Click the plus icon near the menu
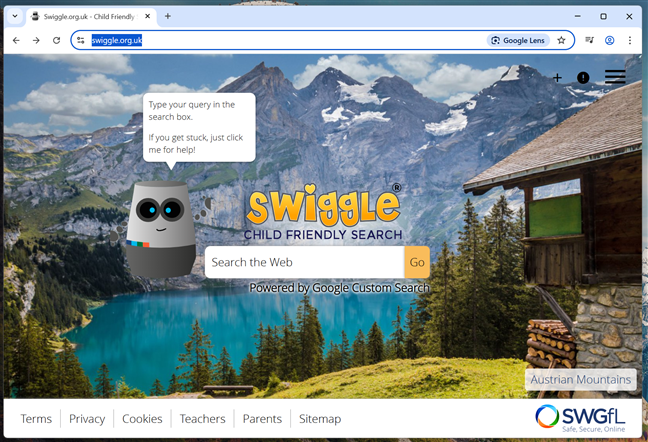The width and height of the screenshot is (648, 442). pyautogui.click(x=557, y=78)
